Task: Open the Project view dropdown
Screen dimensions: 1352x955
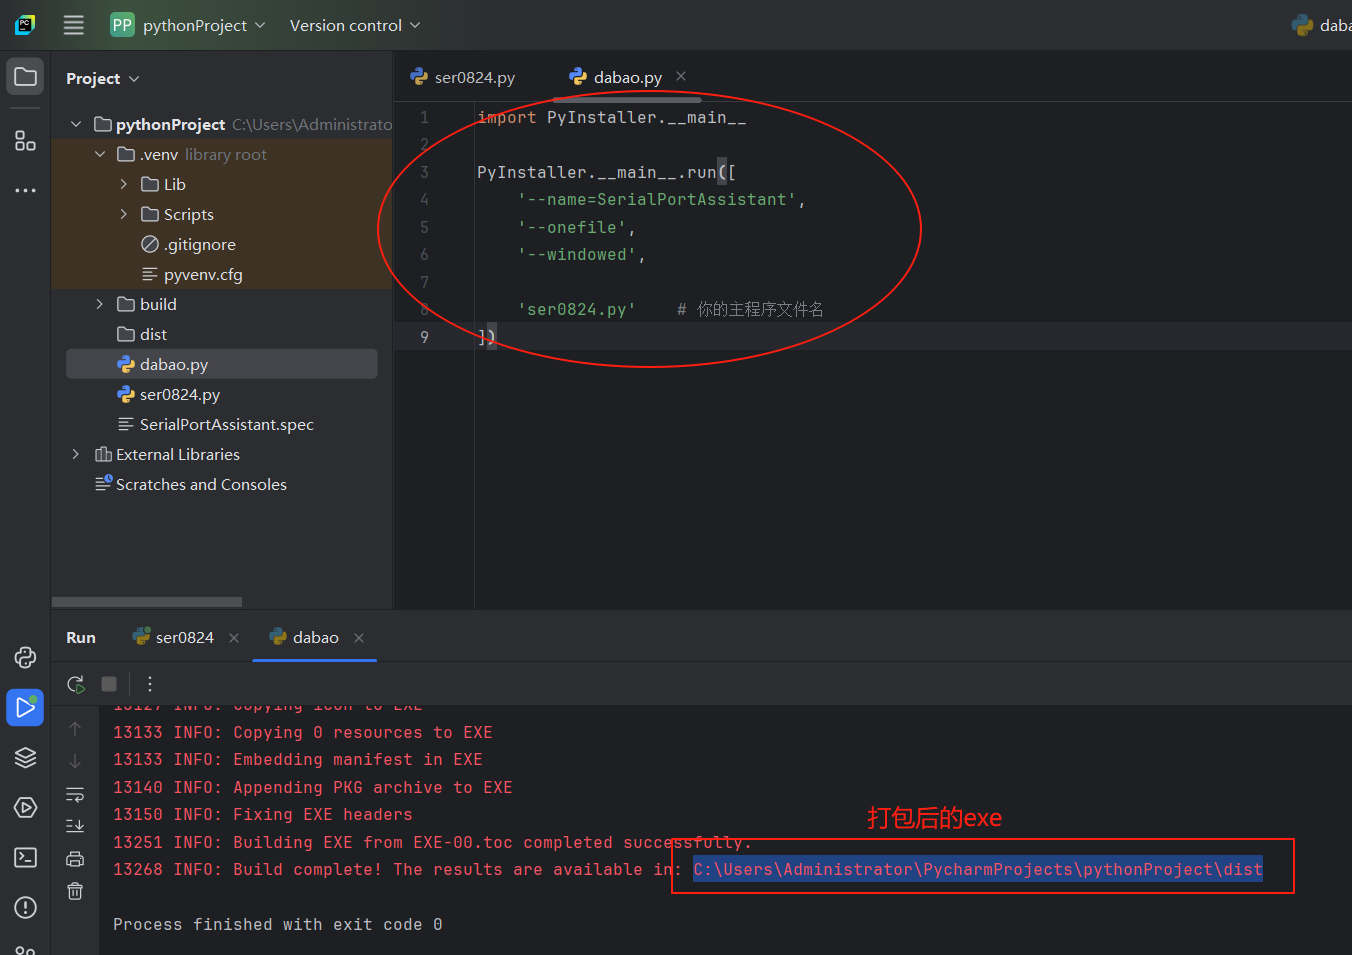Action: click(103, 78)
